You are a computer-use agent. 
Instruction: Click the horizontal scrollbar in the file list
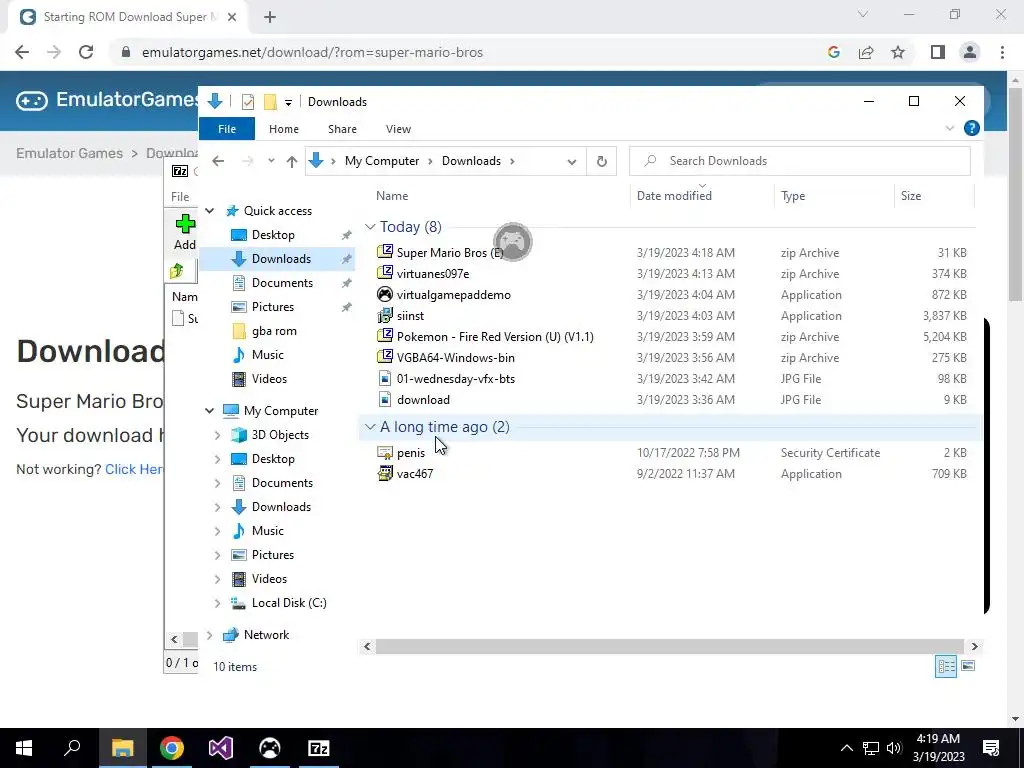pyautogui.click(x=669, y=647)
